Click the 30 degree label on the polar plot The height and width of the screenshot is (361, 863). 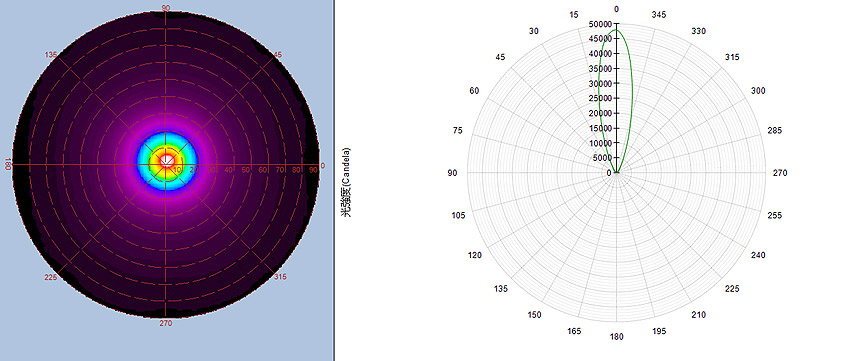click(533, 31)
